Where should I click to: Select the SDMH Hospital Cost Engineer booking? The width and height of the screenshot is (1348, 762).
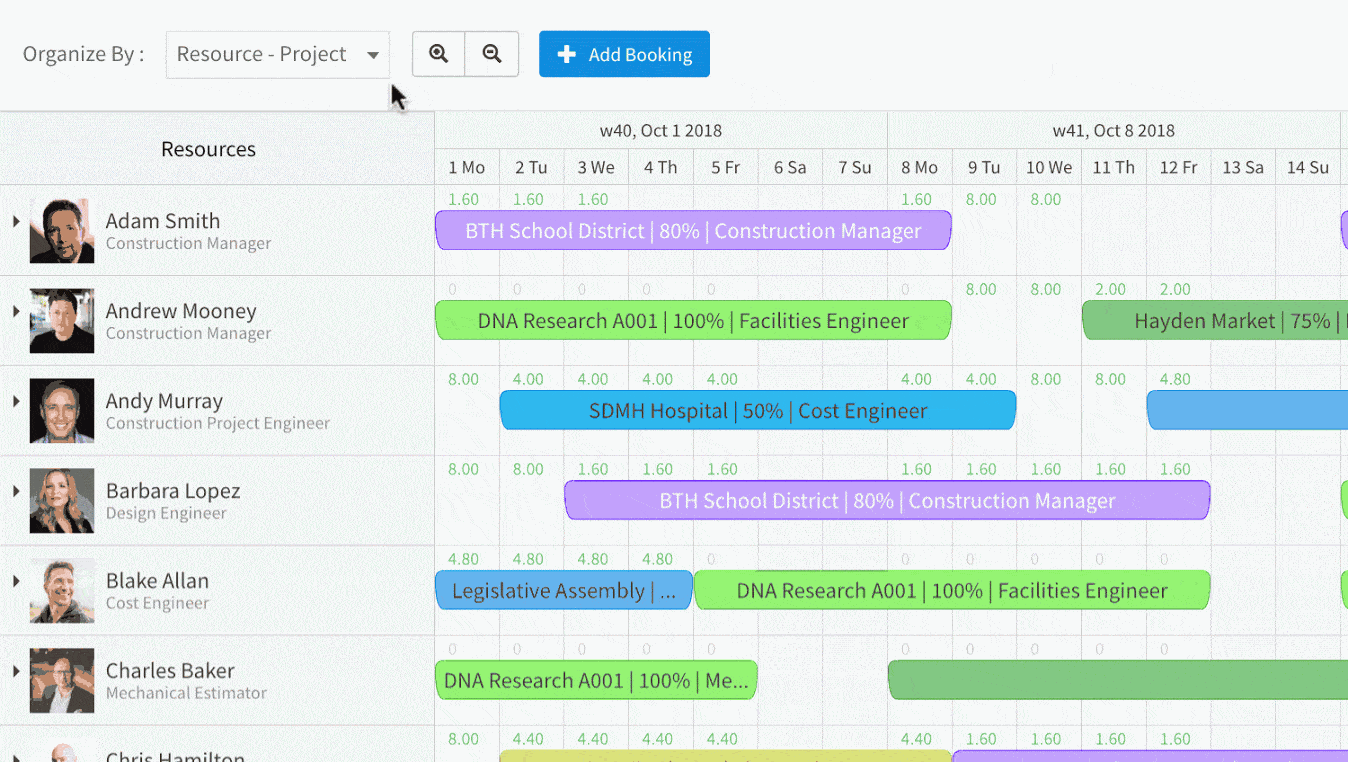pos(758,410)
